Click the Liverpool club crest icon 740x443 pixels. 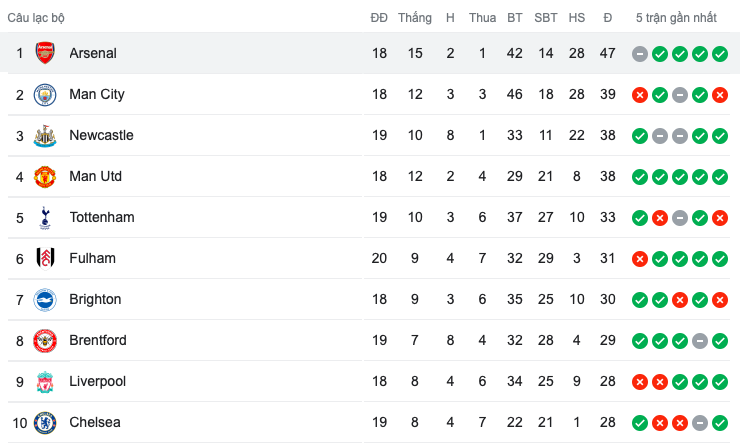(x=45, y=381)
